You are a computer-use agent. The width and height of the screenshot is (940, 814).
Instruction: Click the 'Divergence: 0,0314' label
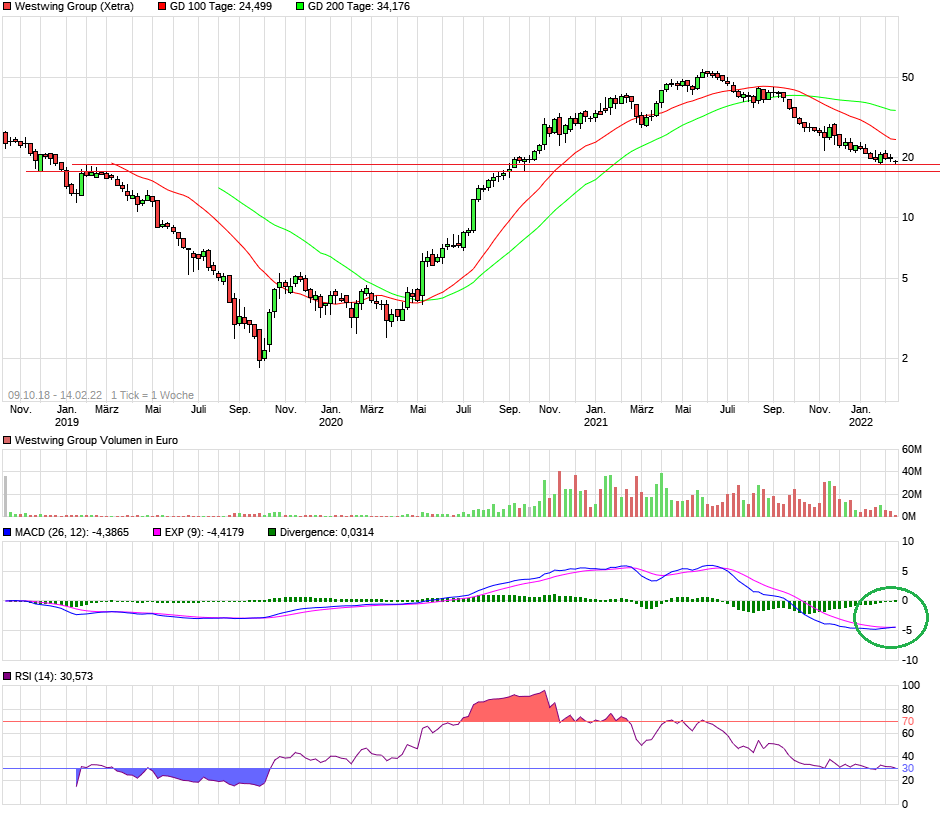point(327,532)
